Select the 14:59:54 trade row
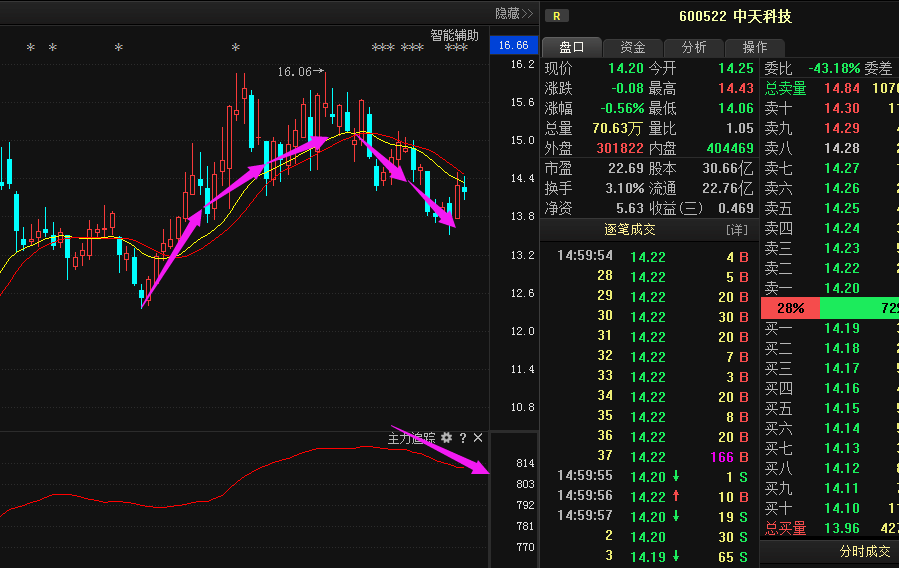Screen dimensions: 899x568 click(650, 256)
